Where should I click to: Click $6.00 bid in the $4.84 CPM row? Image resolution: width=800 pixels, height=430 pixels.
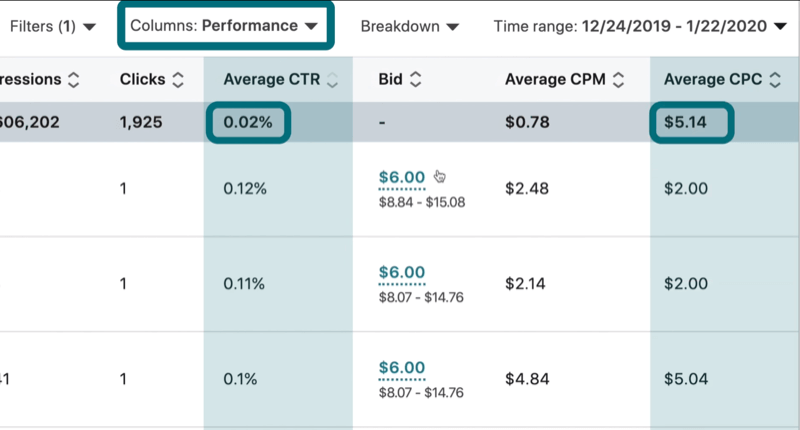[x=402, y=367]
